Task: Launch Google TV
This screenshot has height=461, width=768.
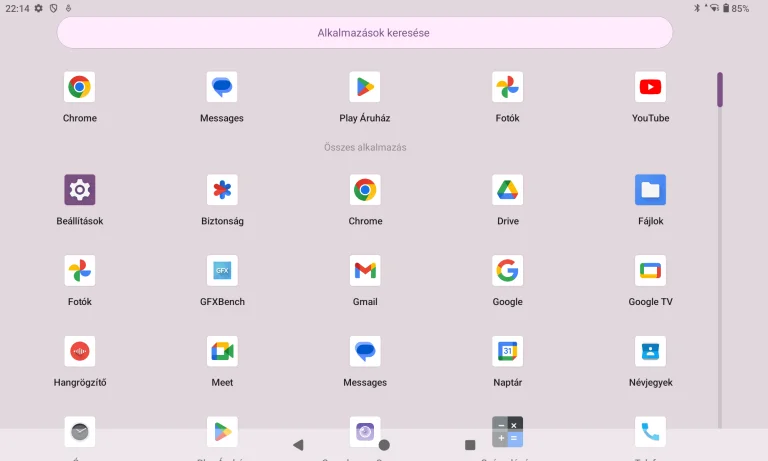Action: [650, 270]
